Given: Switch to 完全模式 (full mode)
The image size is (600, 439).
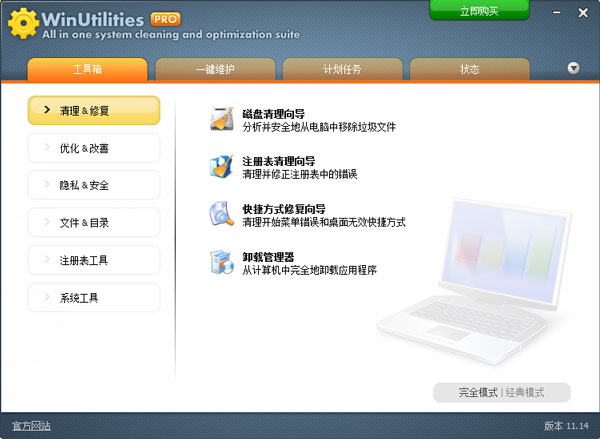Looking at the screenshot, I should [x=478, y=392].
